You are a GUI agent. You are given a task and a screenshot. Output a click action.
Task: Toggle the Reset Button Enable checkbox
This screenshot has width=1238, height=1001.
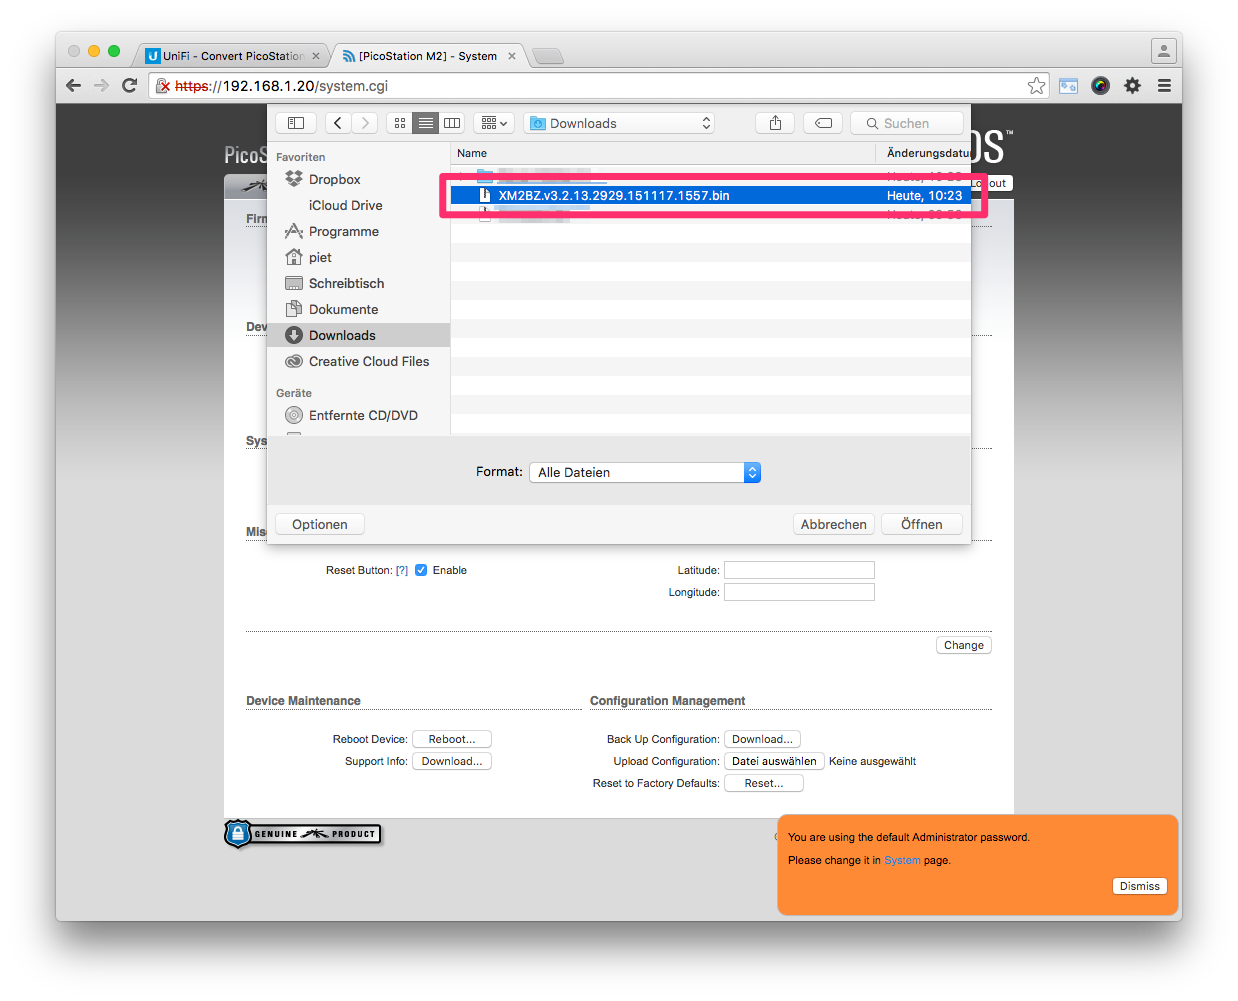[x=421, y=570]
